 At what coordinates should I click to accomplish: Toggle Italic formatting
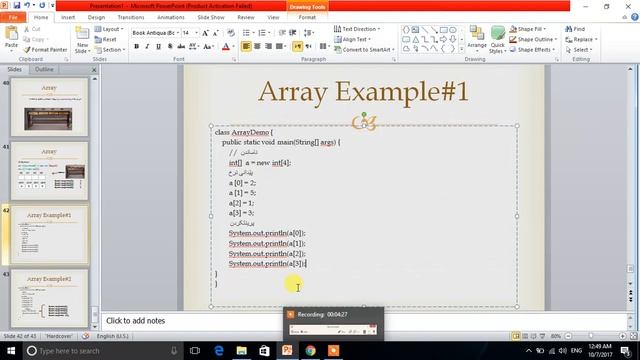(x=147, y=47)
